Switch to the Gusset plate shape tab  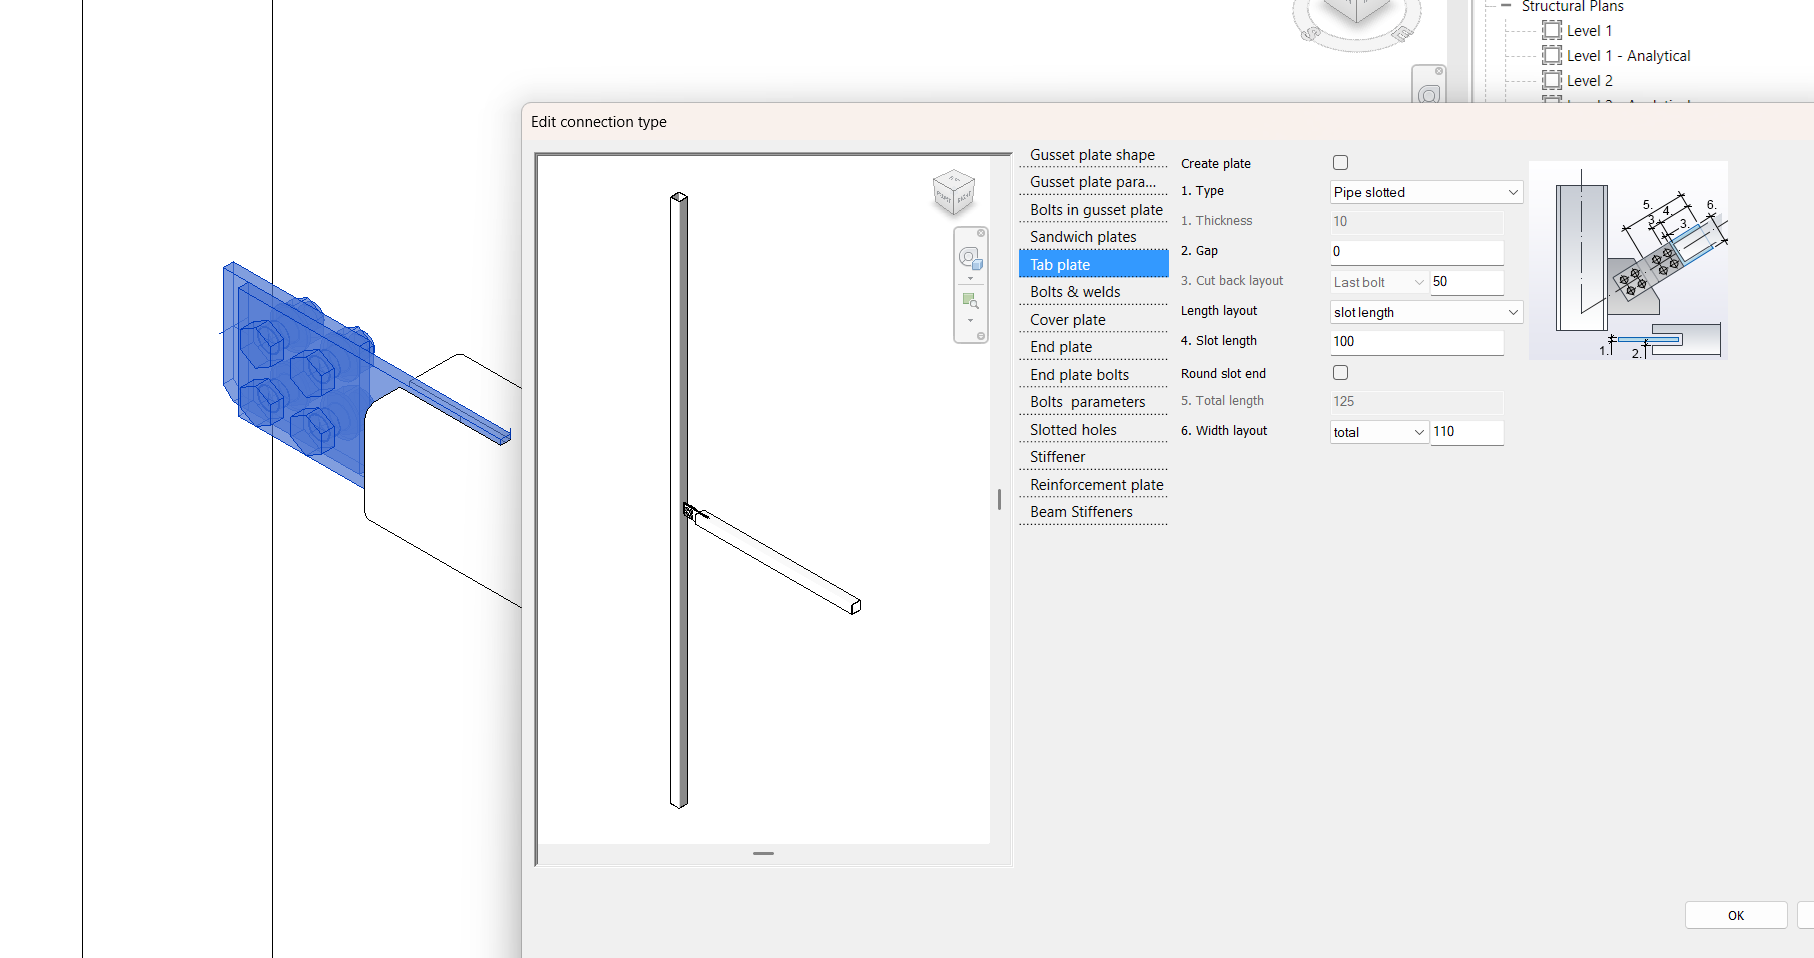point(1093,155)
